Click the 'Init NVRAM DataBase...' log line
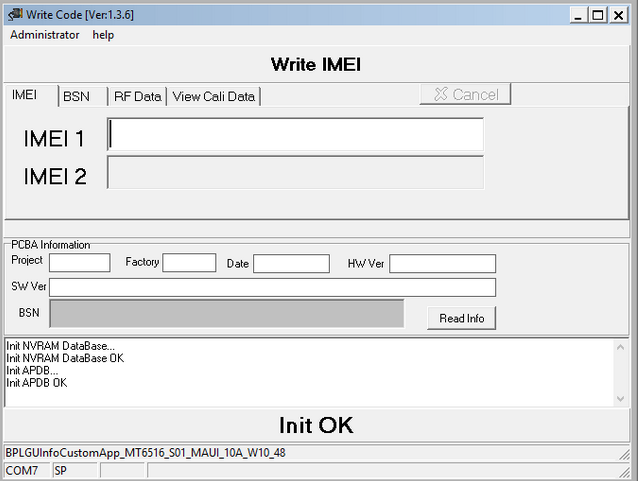This screenshot has width=638, height=481. pos(60,346)
